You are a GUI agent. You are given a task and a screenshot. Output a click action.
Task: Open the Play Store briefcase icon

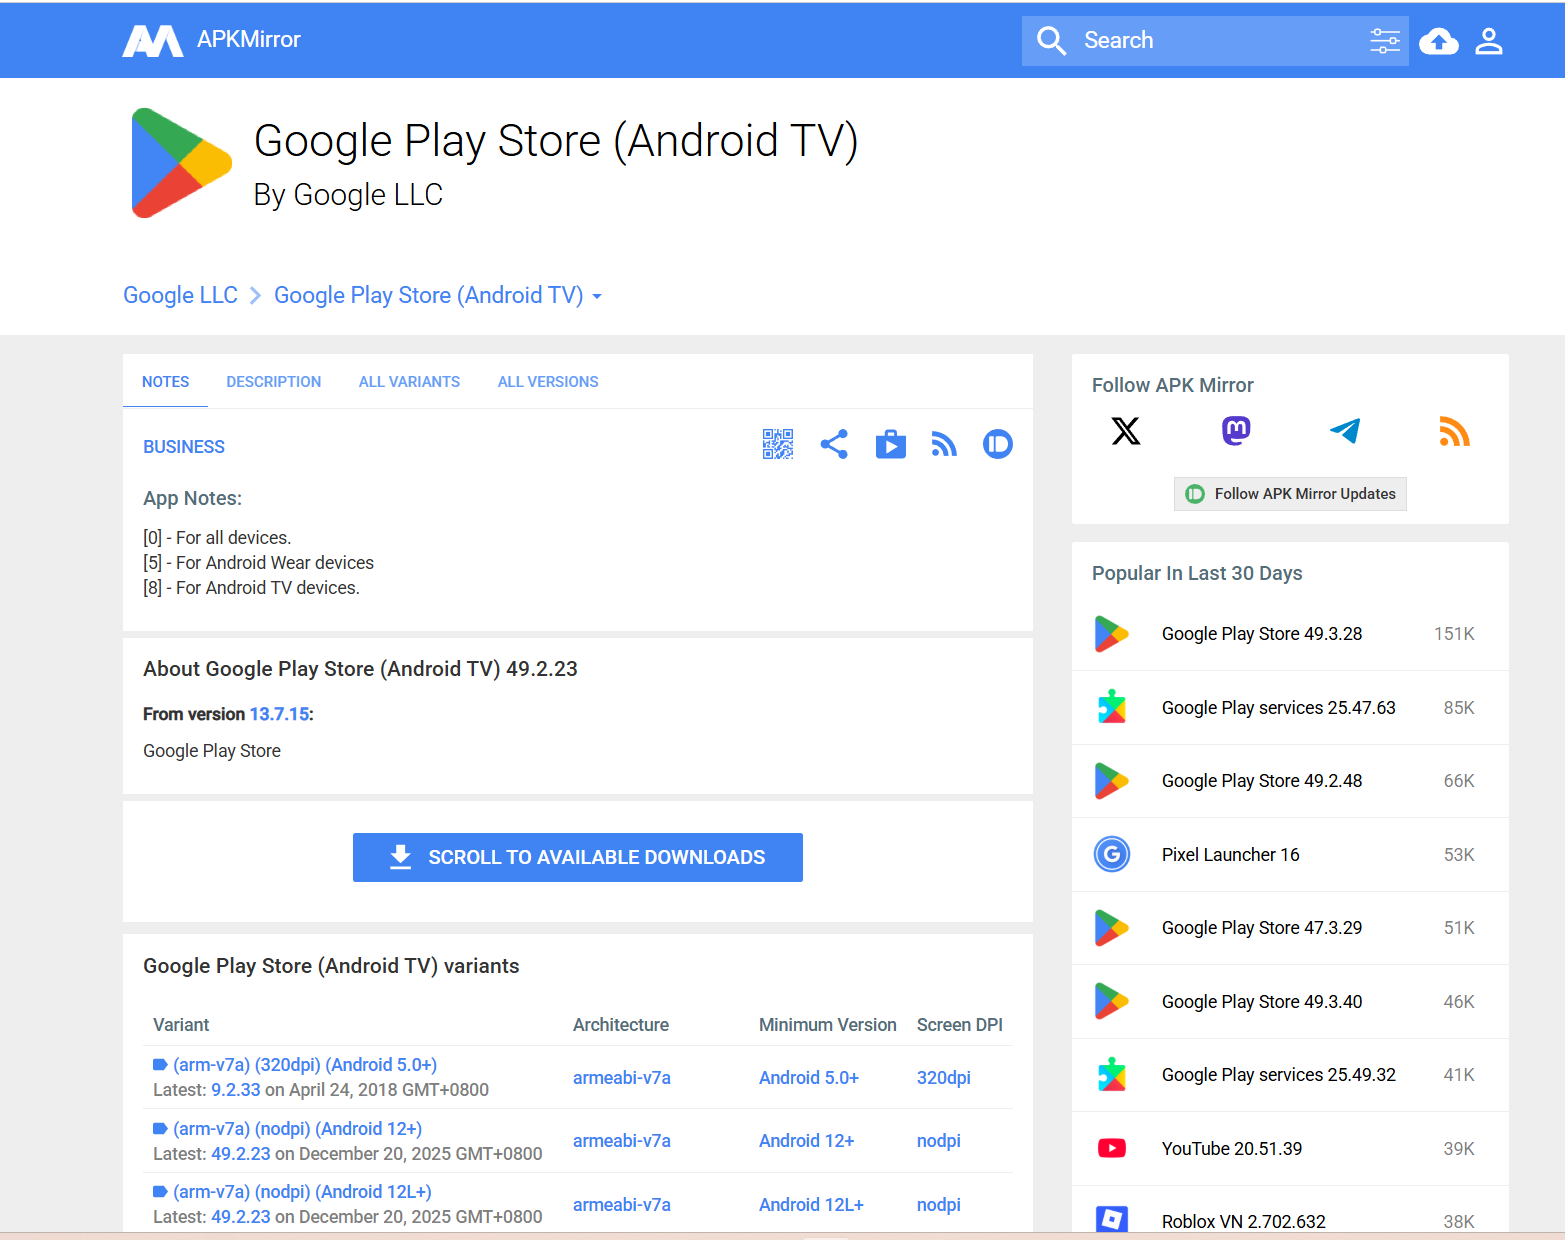click(890, 444)
